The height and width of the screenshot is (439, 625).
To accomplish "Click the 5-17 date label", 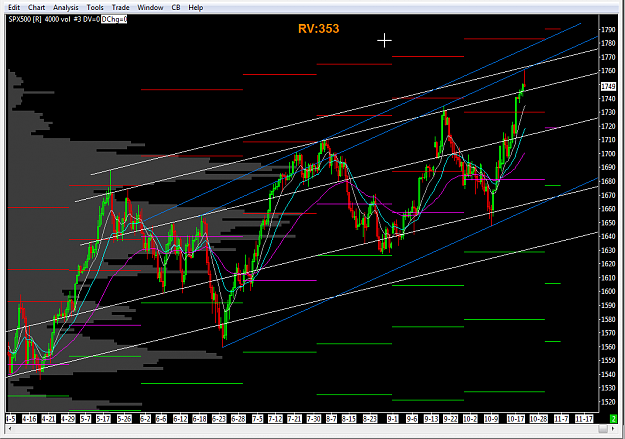I will point(103,419).
